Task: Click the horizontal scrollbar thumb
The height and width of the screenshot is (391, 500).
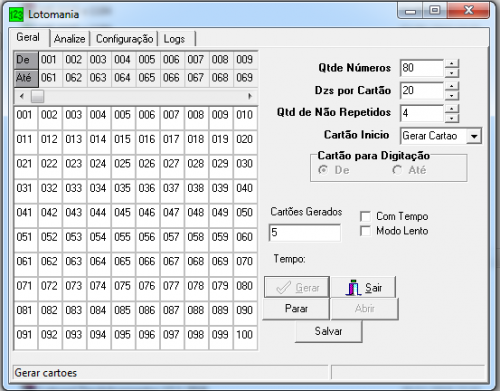Action: pyautogui.click(x=37, y=96)
